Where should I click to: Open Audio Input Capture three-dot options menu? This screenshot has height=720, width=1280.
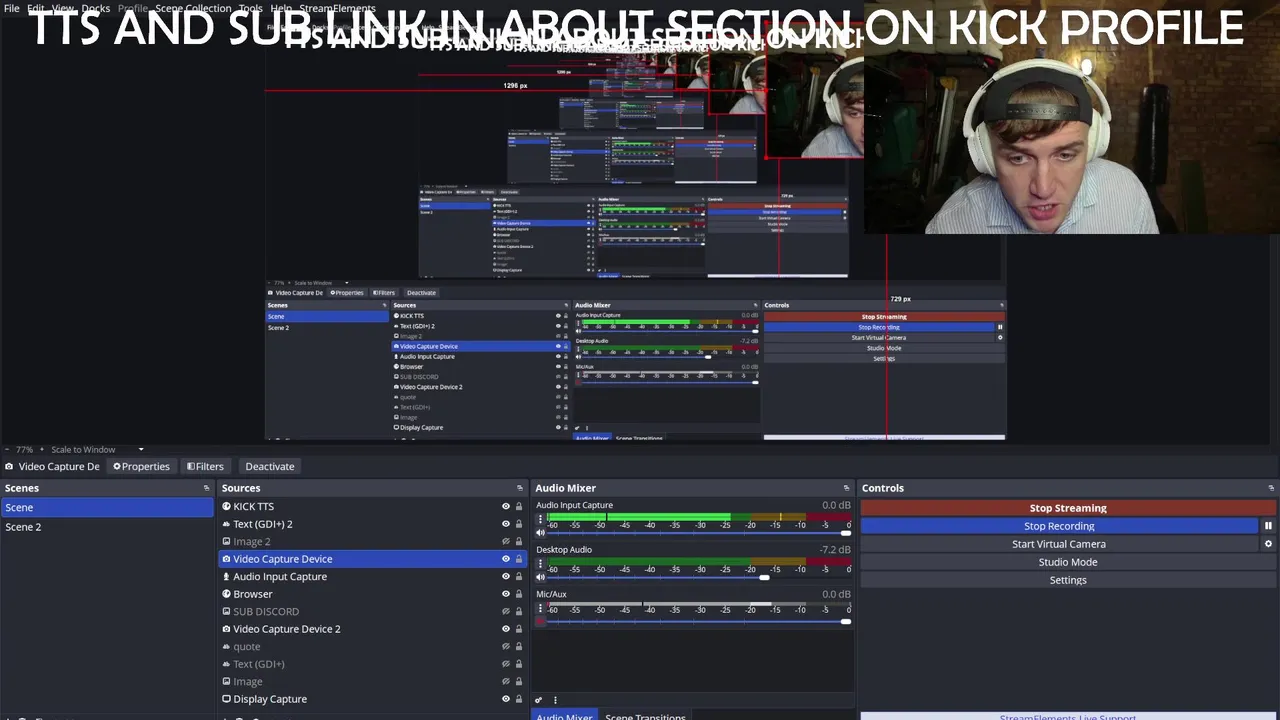(x=540, y=520)
